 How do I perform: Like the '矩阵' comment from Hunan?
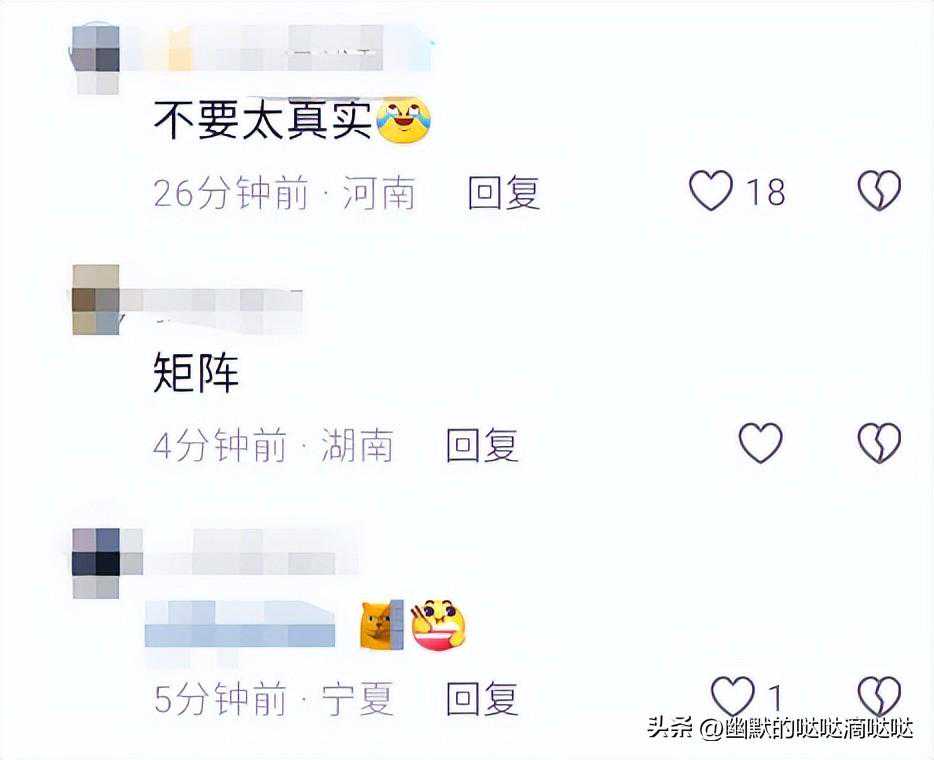(x=760, y=443)
